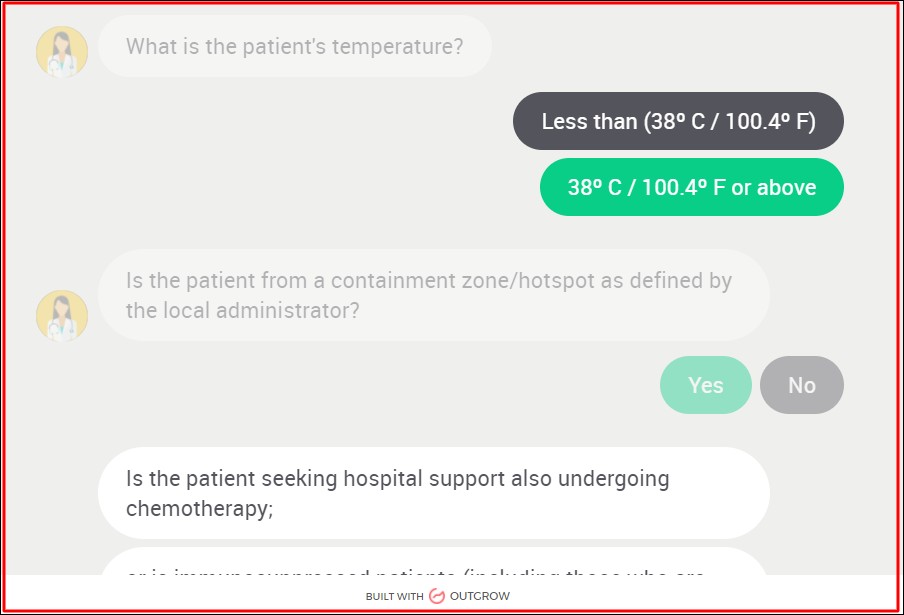
Task: Click the "What is the patient's temperature?" bubble
Action: click(295, 46)
